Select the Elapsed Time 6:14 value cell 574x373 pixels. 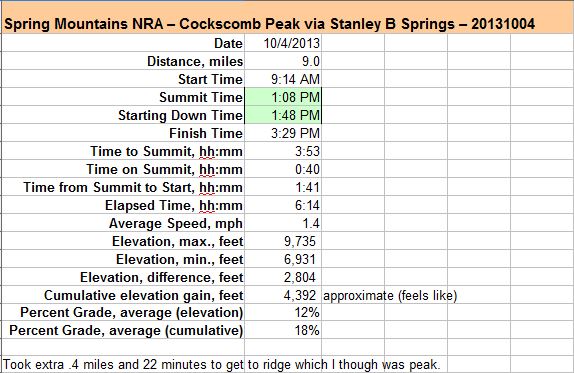(283, 205)
